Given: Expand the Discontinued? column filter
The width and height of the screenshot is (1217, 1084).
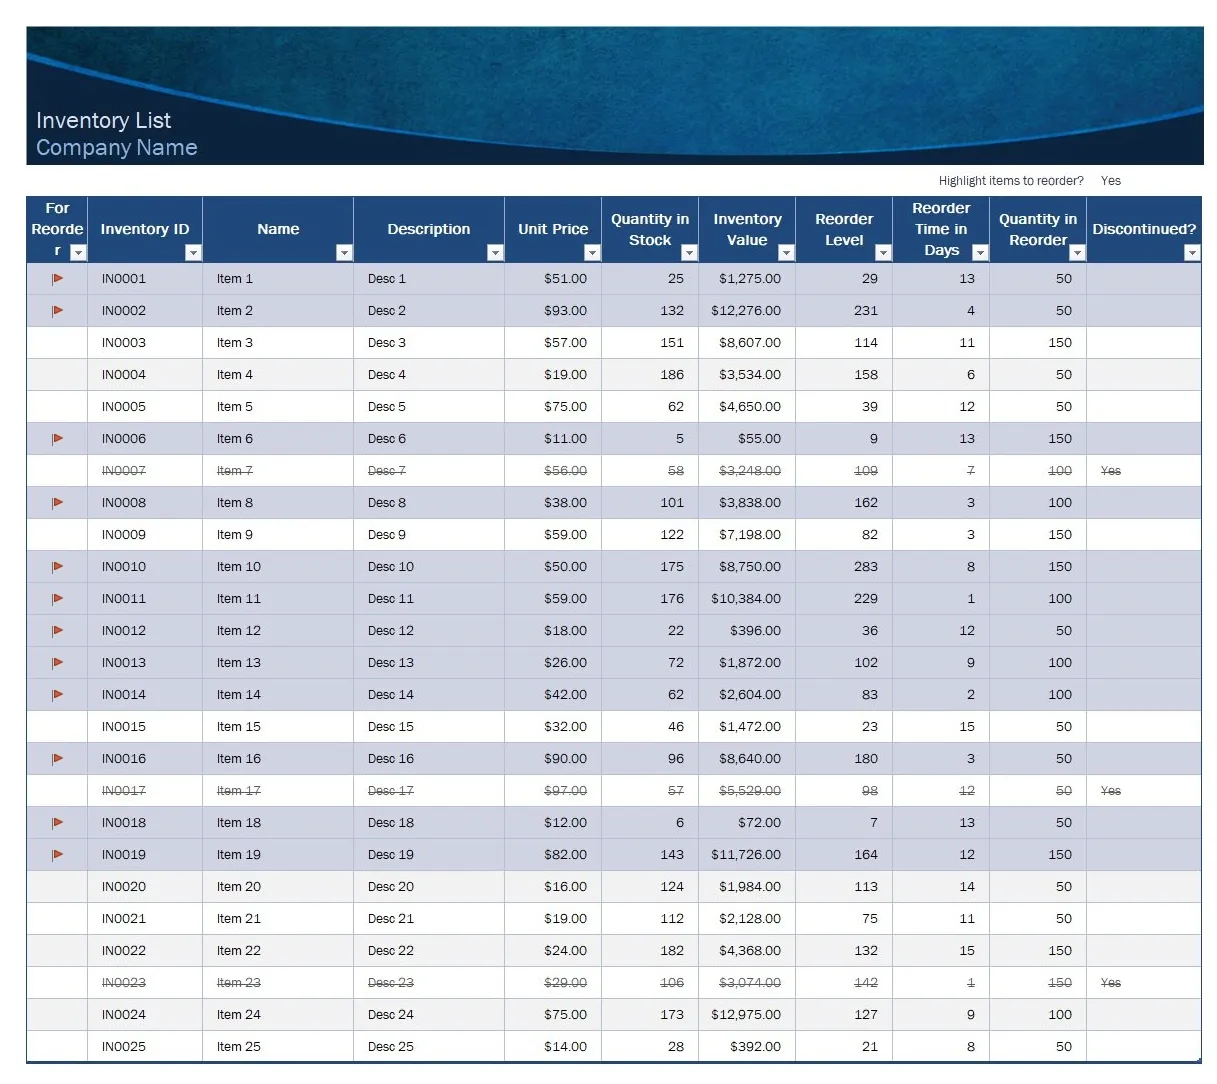Looking at the screenshot, I should click(1192, 253).
